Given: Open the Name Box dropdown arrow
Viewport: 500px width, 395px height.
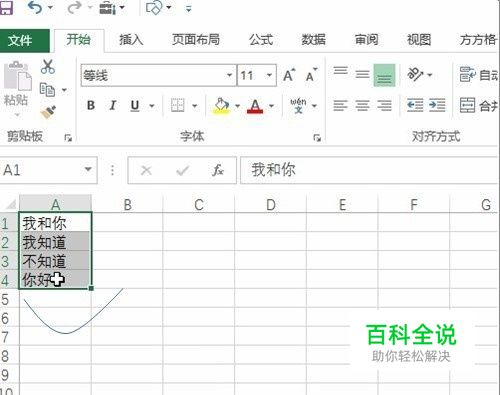Looking at the screenshot, I should [x=88, y=169].
